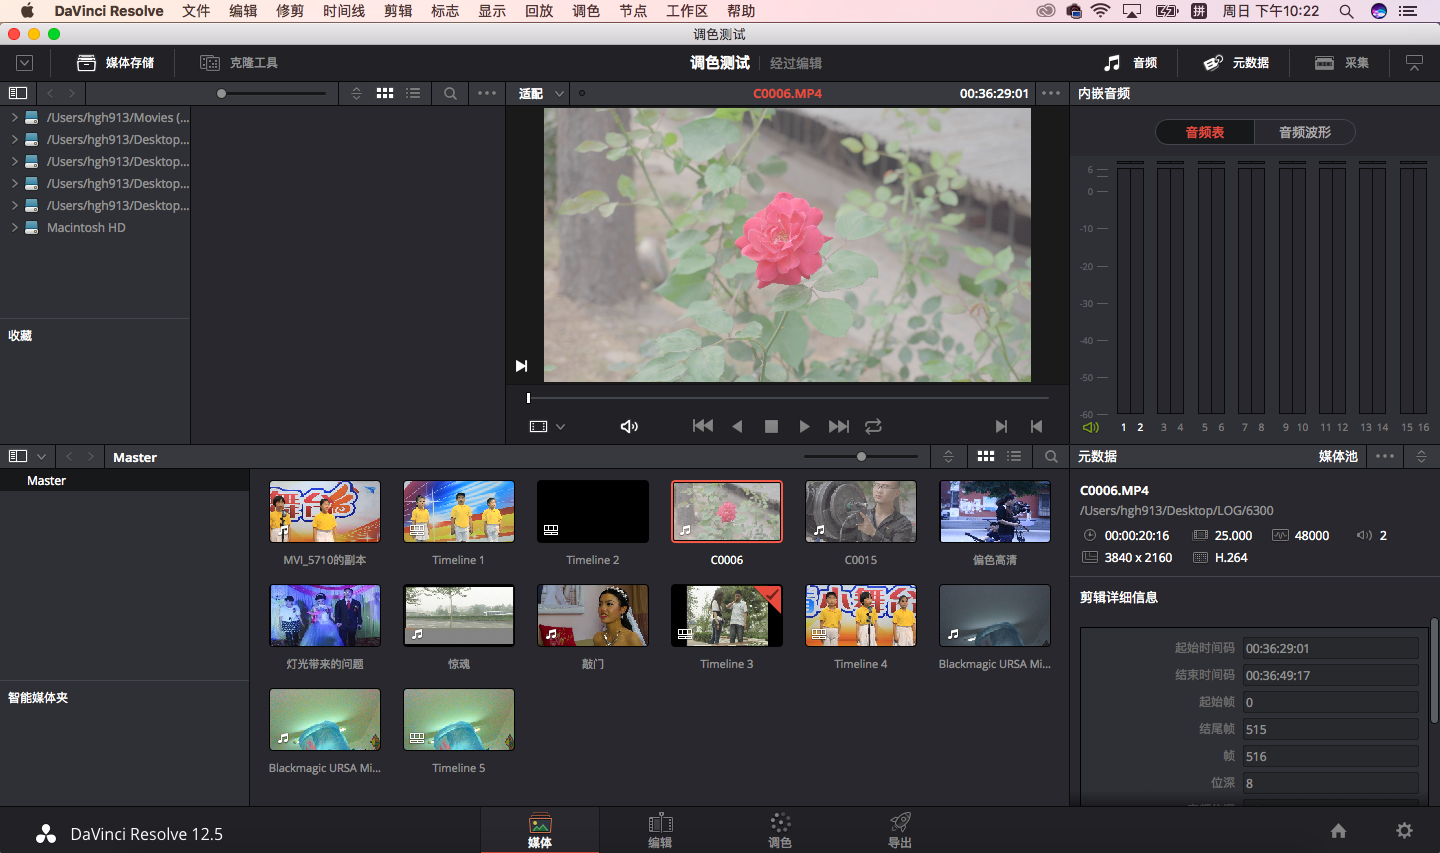Switch media pool to thumbnail view

tap(986, 456)
